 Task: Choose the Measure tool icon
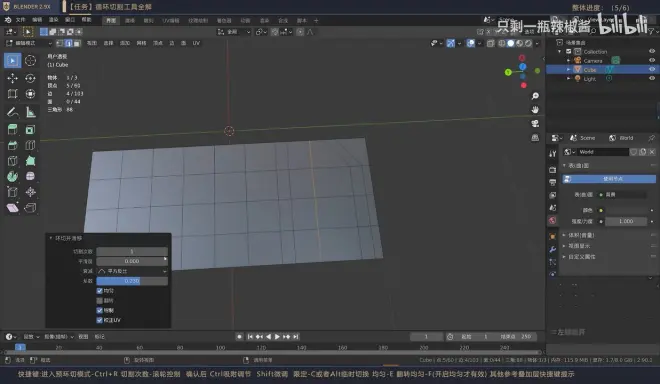pyautogui.click(x=30, y=112)
